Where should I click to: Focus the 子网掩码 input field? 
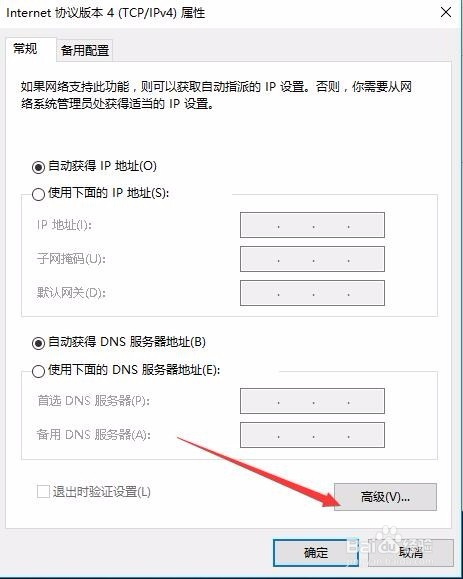point(312,259)
